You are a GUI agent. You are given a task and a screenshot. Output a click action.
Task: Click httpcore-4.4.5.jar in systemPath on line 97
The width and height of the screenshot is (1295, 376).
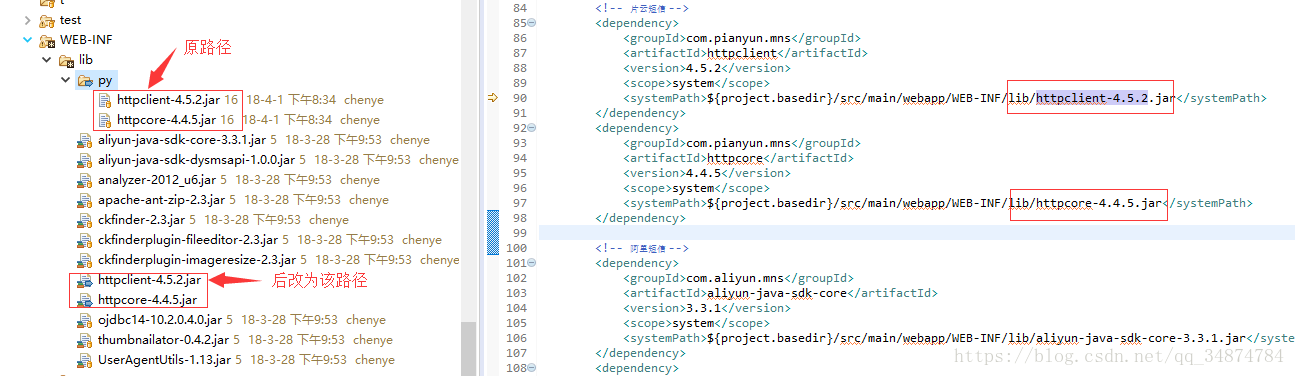coord(1098,203)
